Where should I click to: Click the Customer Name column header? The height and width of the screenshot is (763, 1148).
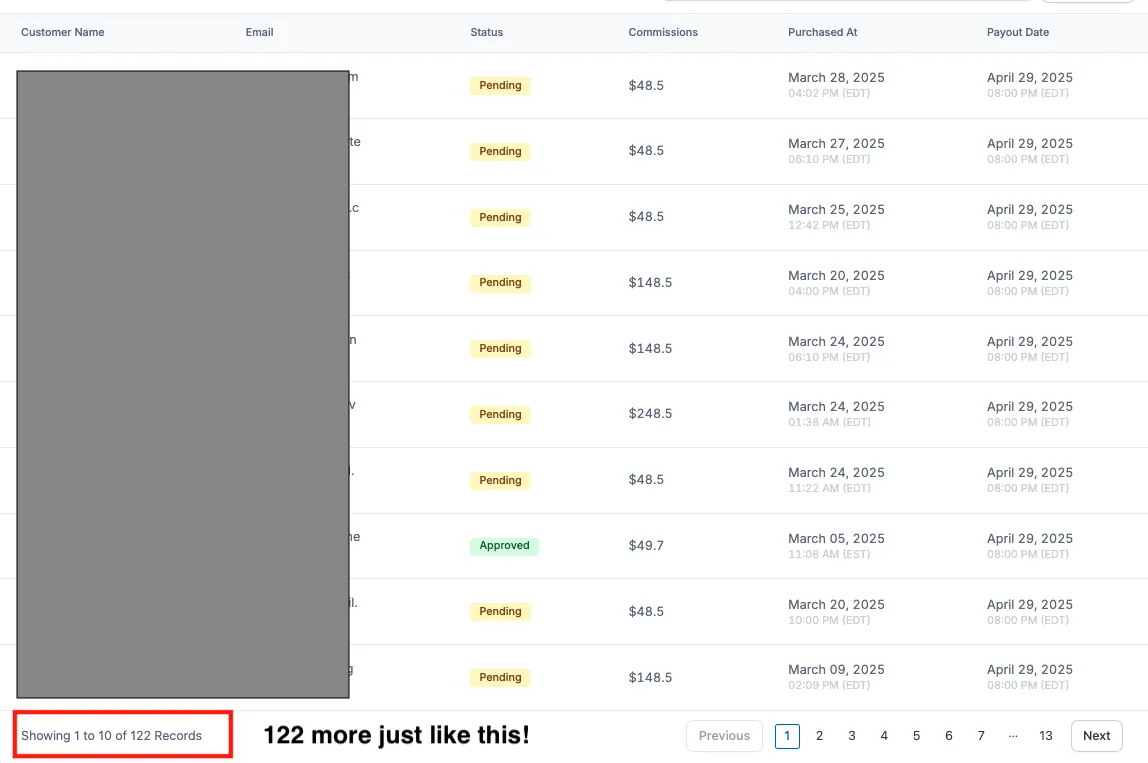coord(62,32)
